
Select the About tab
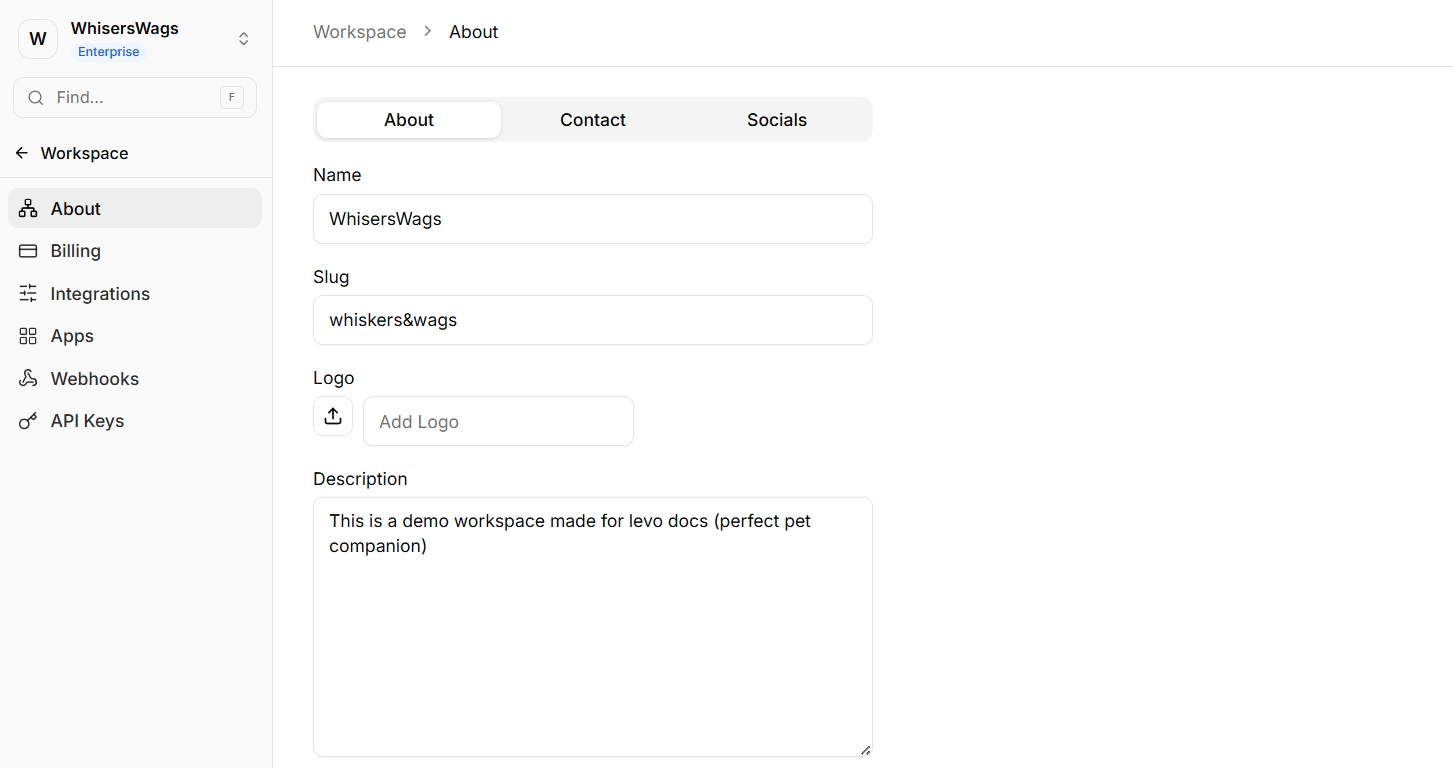click(x=409, y=120)
